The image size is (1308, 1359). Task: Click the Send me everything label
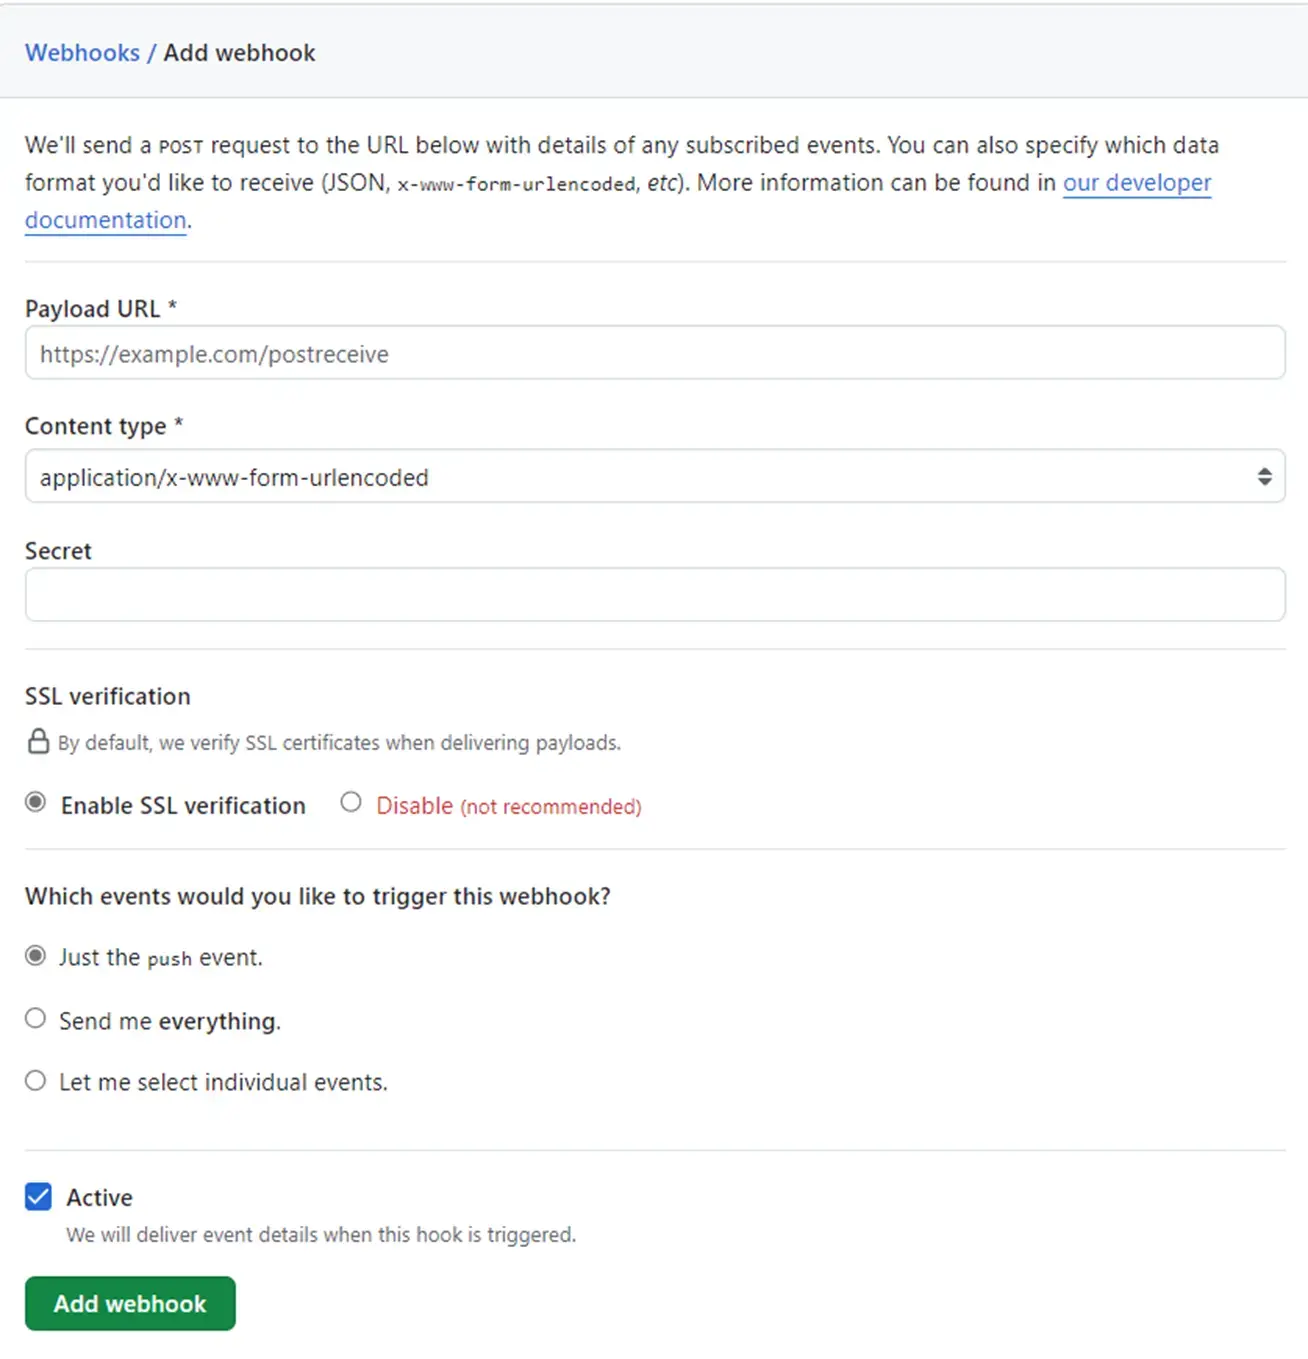170,1021
